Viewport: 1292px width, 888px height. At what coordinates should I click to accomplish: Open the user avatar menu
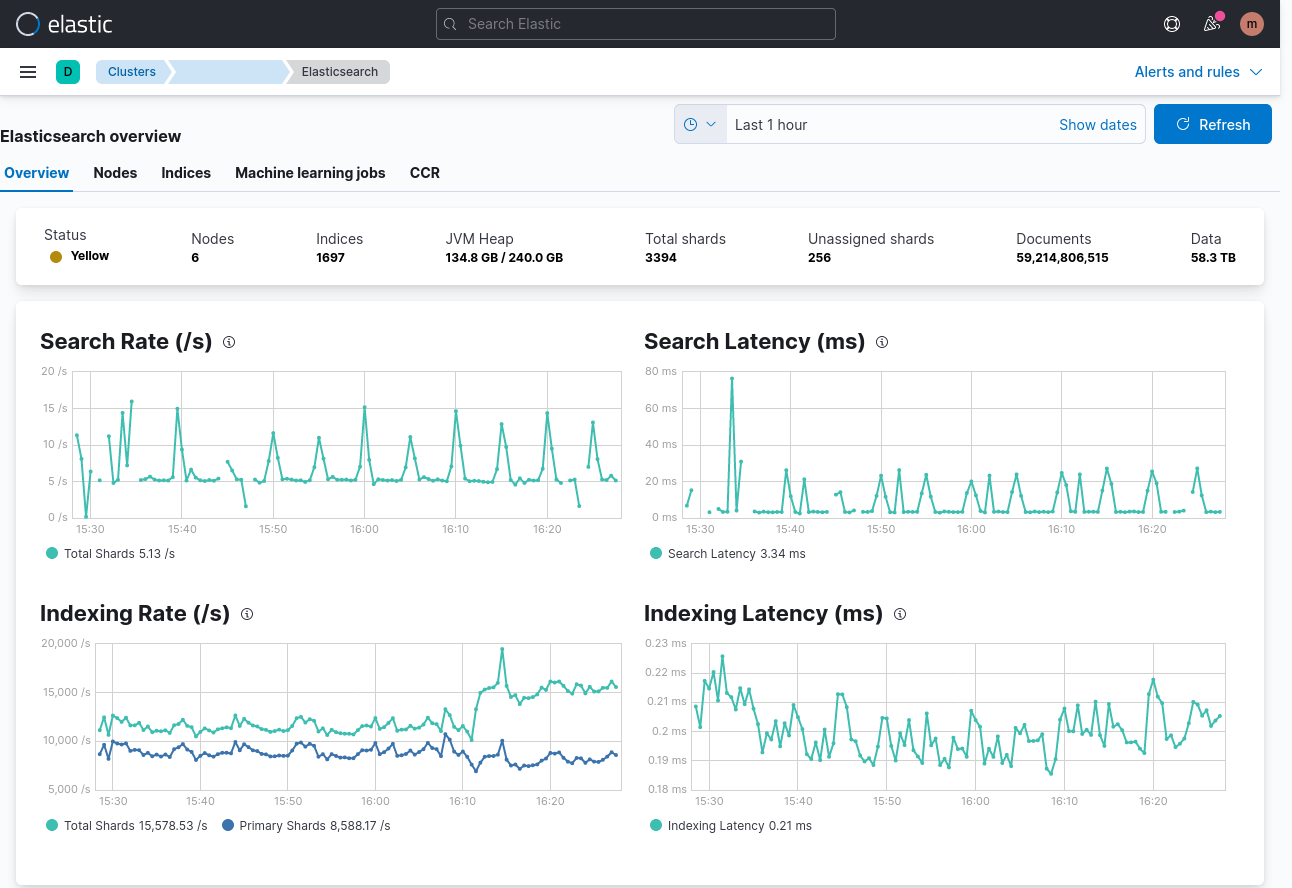[x=1252, y=24]
